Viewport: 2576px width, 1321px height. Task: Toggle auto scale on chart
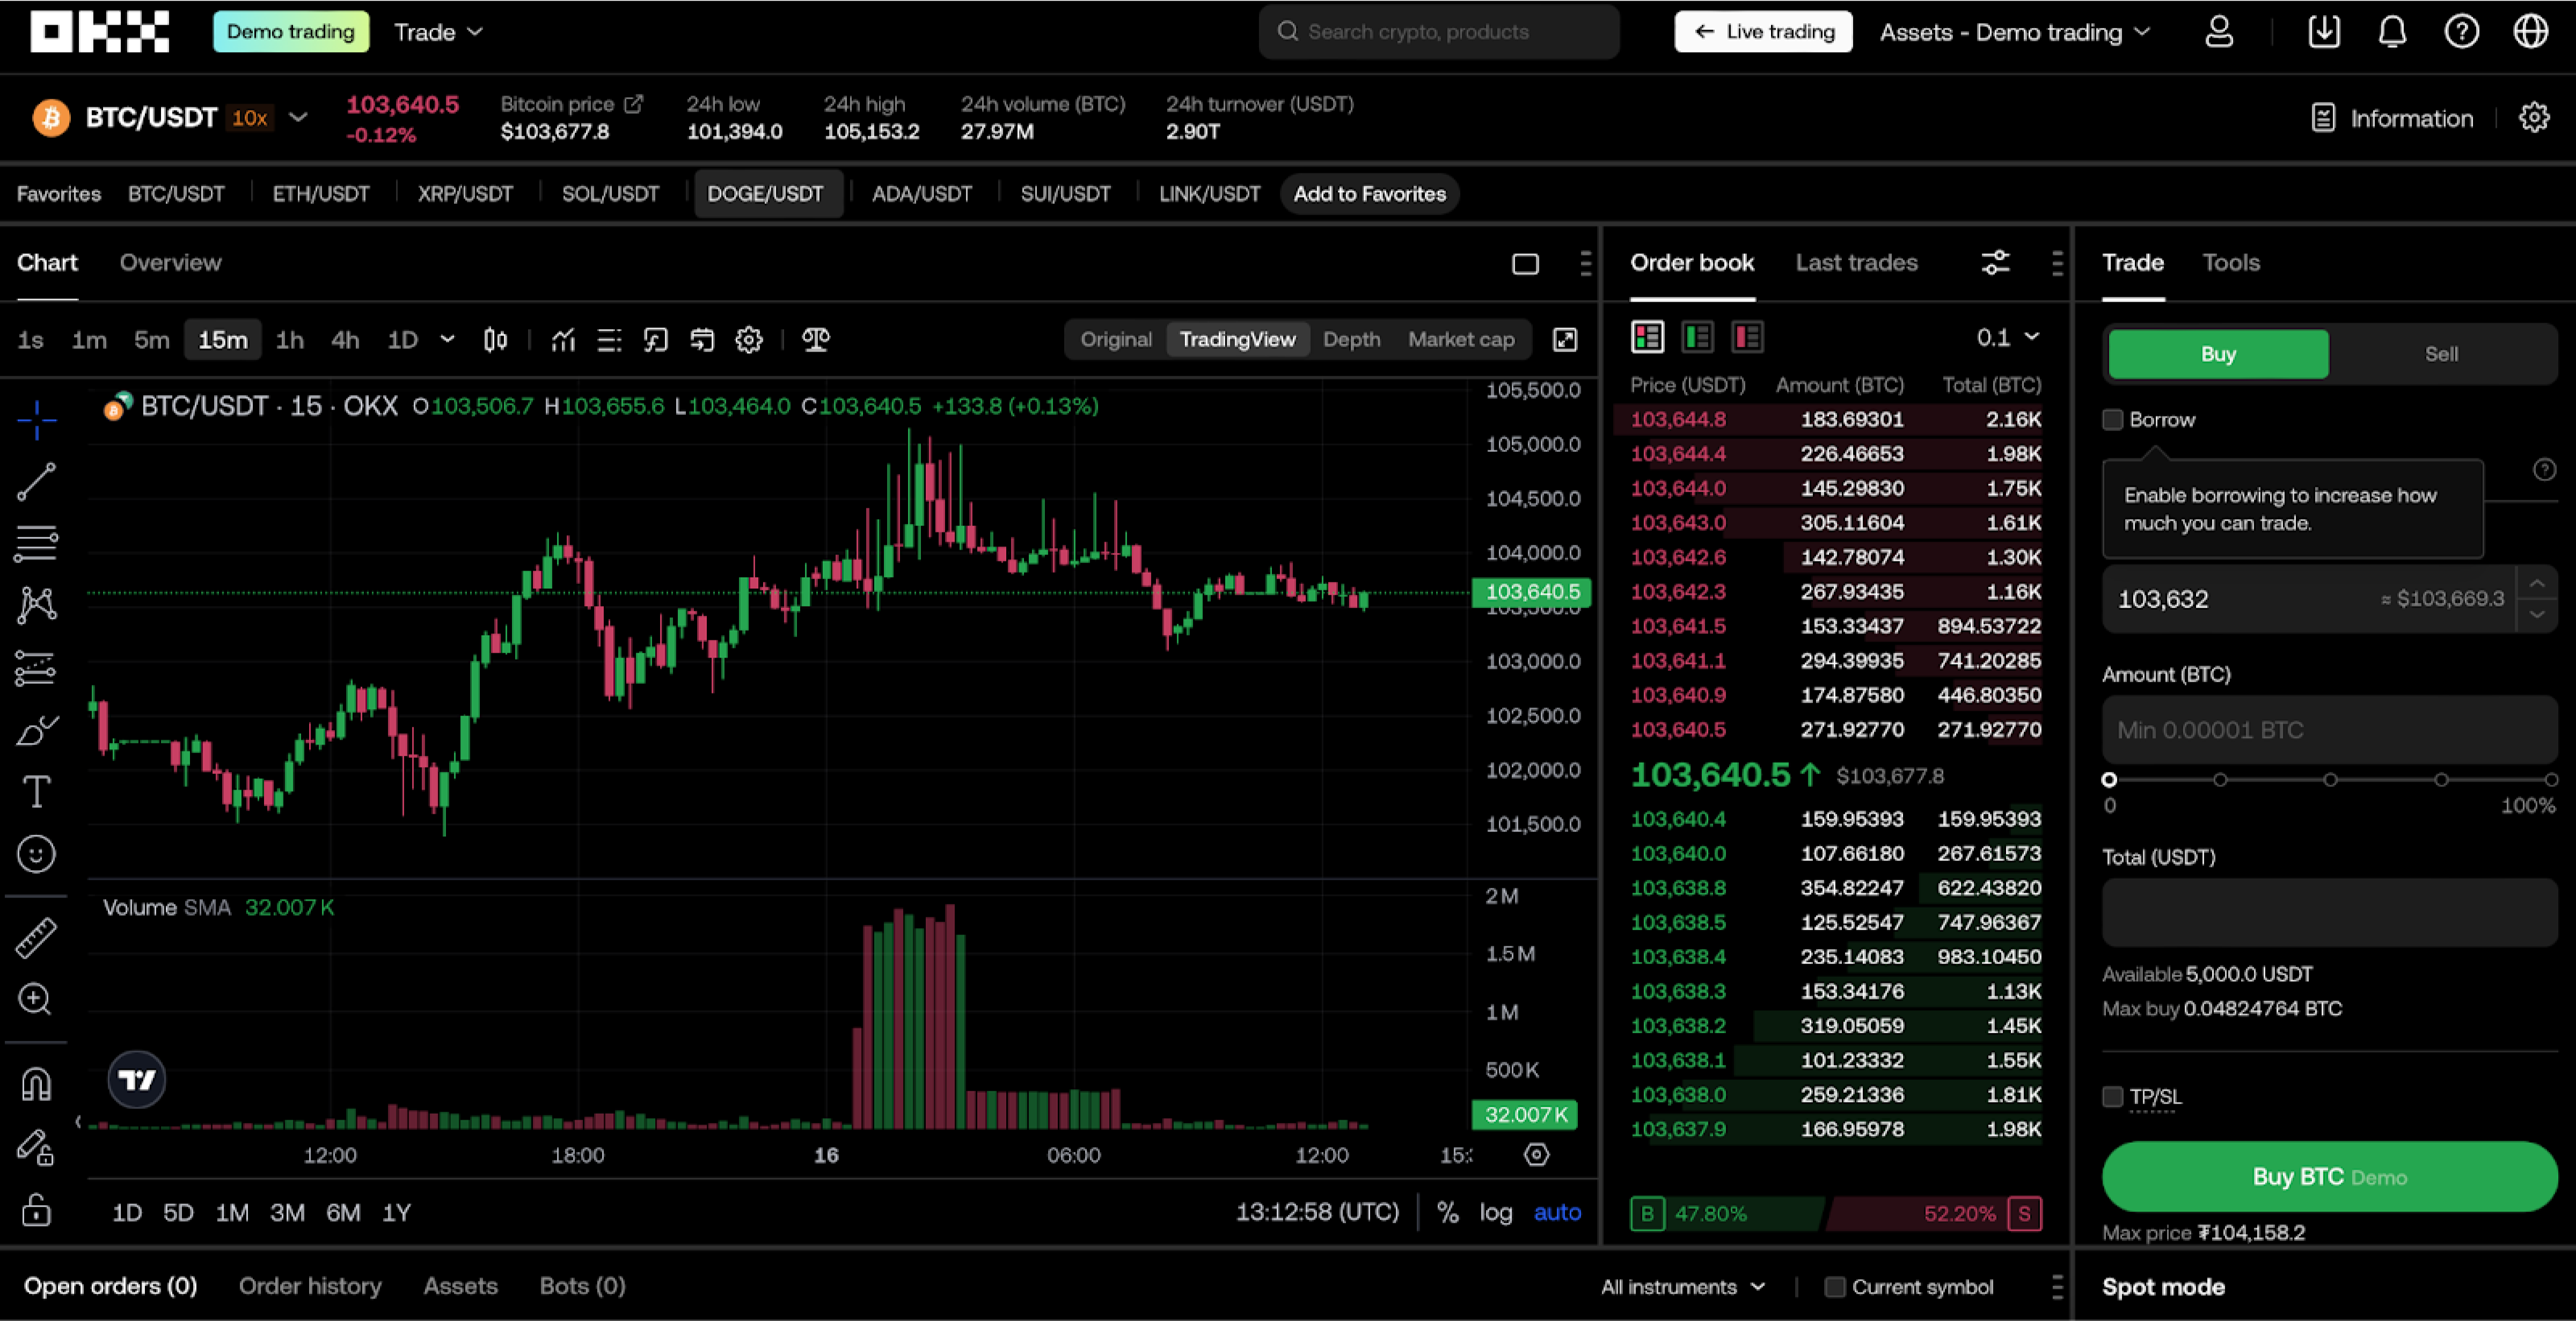[1557, 1213]
